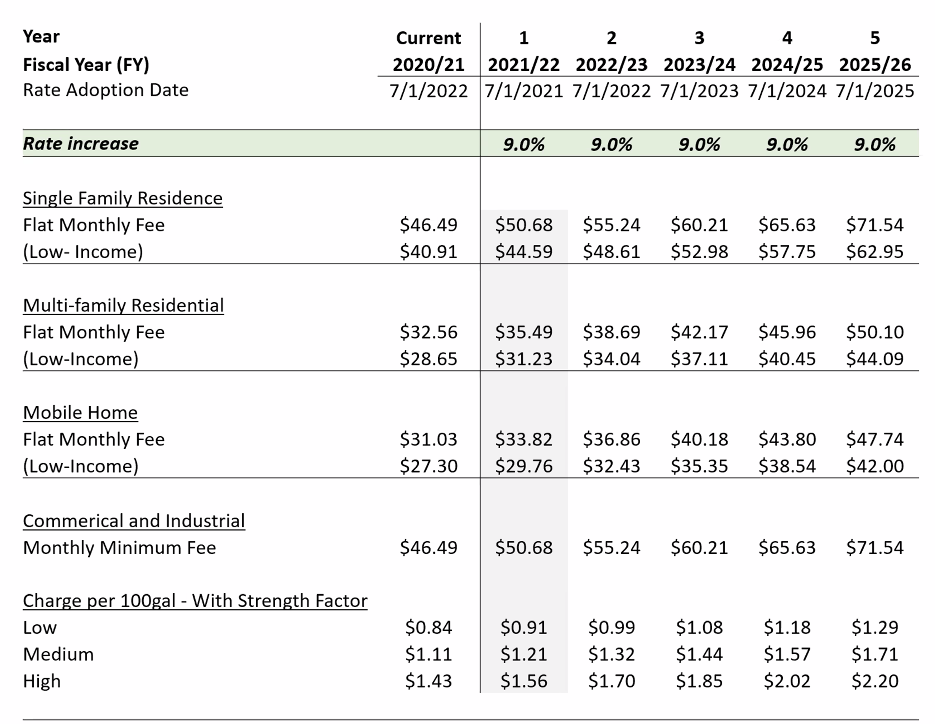935x724 pixels.
Task: Select the 9.0% increase under year 3
Action: [x=699, y=144]
